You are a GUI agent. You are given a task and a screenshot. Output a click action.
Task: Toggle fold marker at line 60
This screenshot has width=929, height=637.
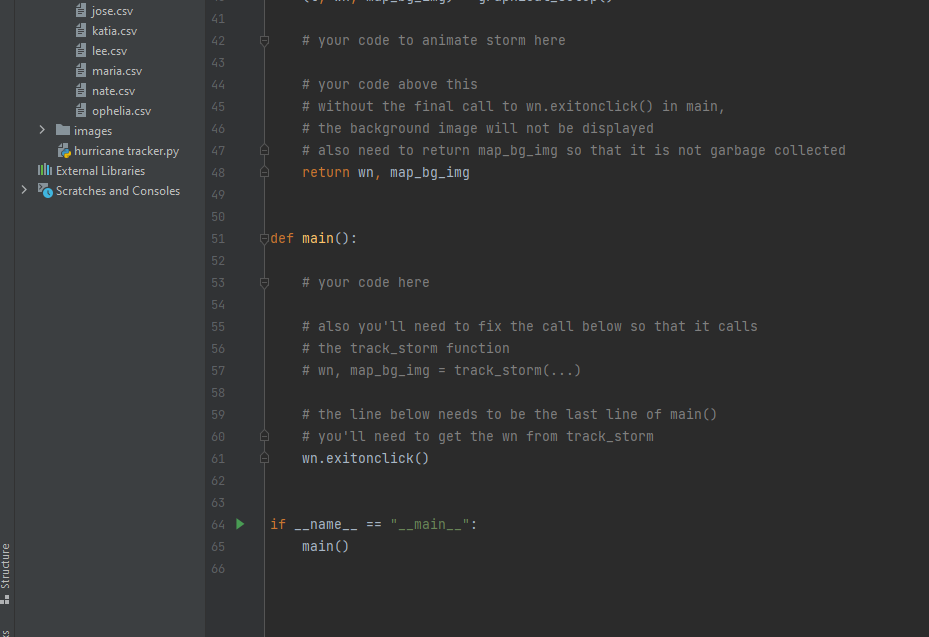click(x=264, y=437)
